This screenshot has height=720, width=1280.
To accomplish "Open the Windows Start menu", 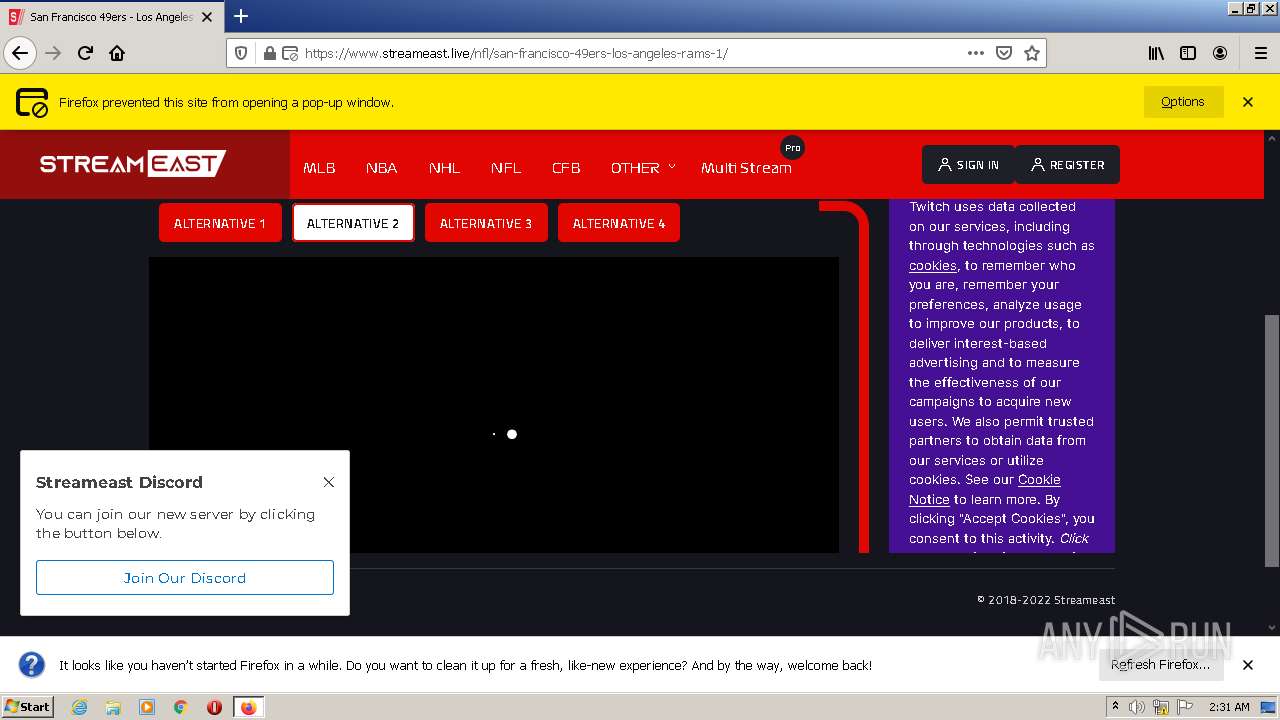I will tap(28, 707).
